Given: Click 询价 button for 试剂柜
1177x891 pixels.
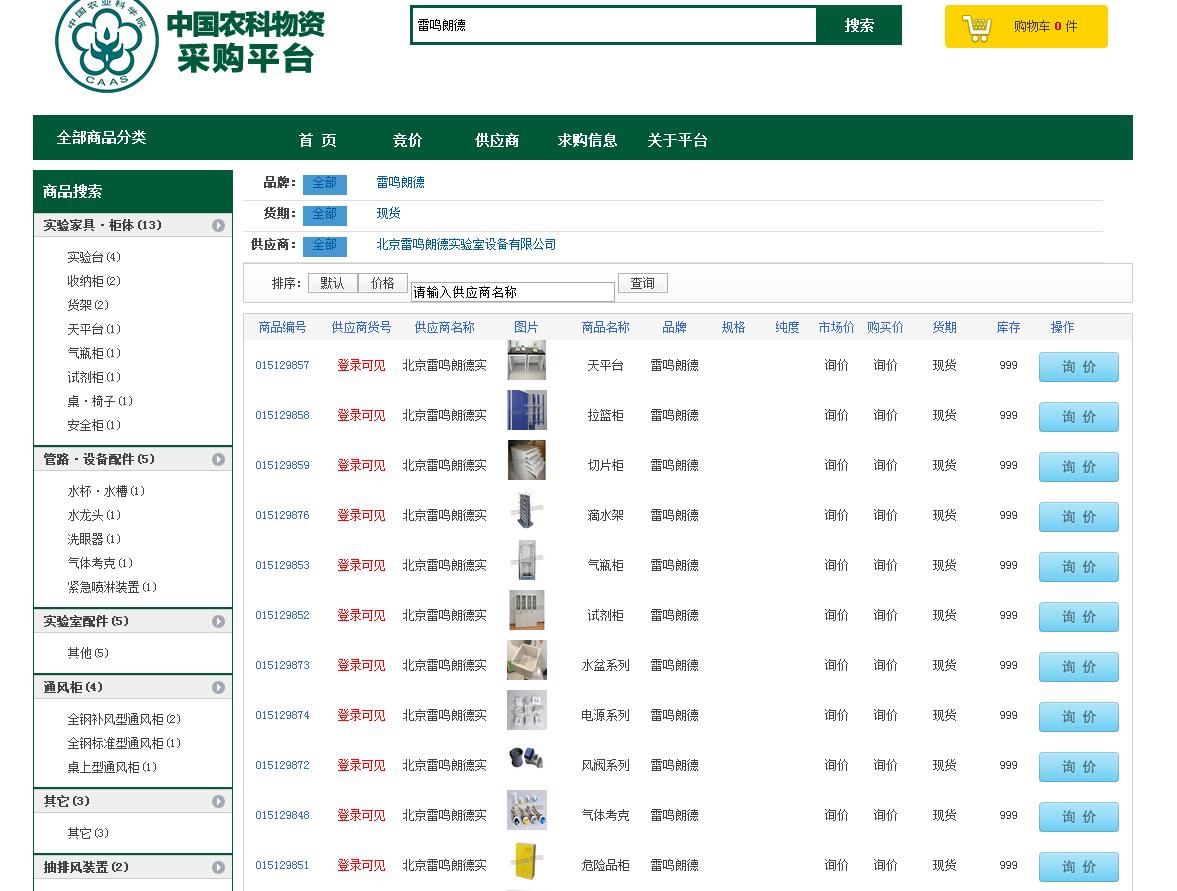Looking at the screenshot, I should tap(1079, 616).
